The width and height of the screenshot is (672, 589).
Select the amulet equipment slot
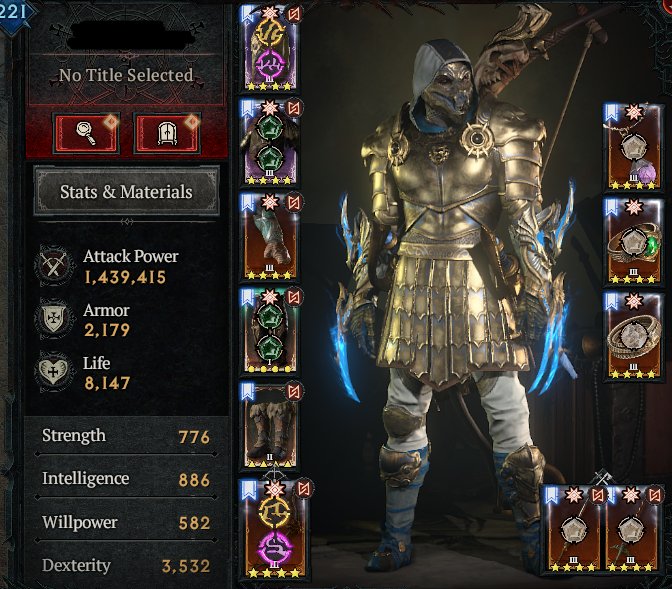[633, 147]
